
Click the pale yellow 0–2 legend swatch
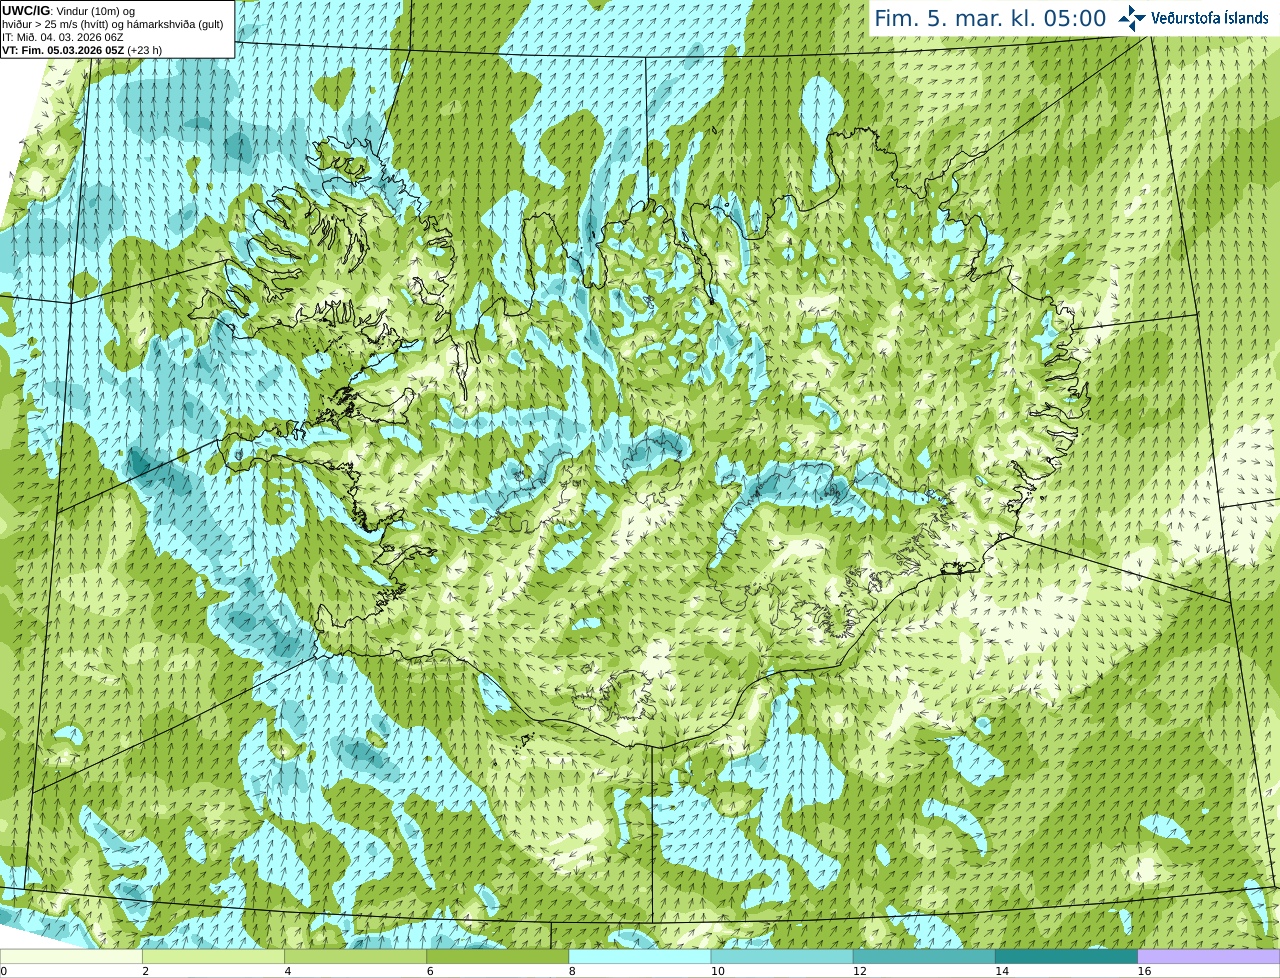coord(71,956)
